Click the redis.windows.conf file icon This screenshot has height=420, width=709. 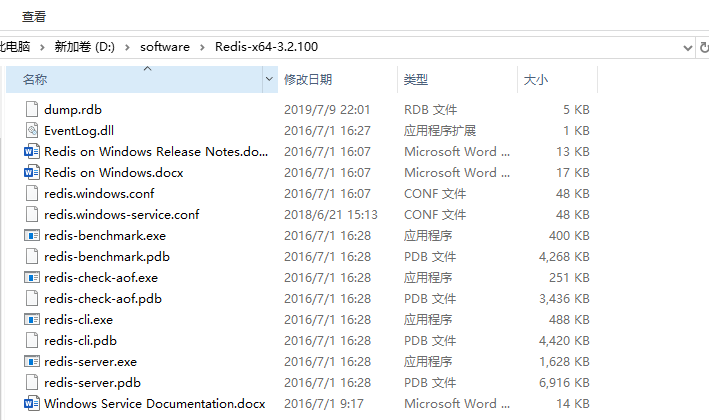(32, 193)
